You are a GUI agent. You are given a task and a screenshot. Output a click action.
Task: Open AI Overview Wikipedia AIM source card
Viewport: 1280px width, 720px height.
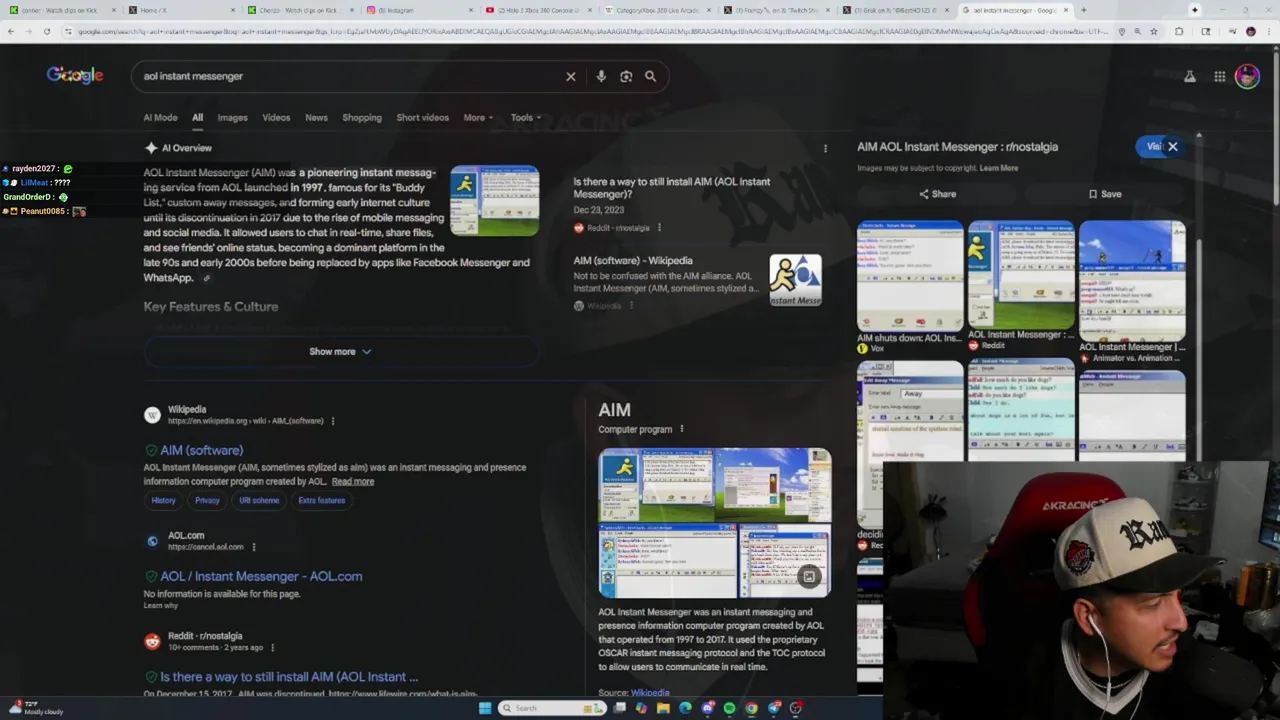[697, 282]
